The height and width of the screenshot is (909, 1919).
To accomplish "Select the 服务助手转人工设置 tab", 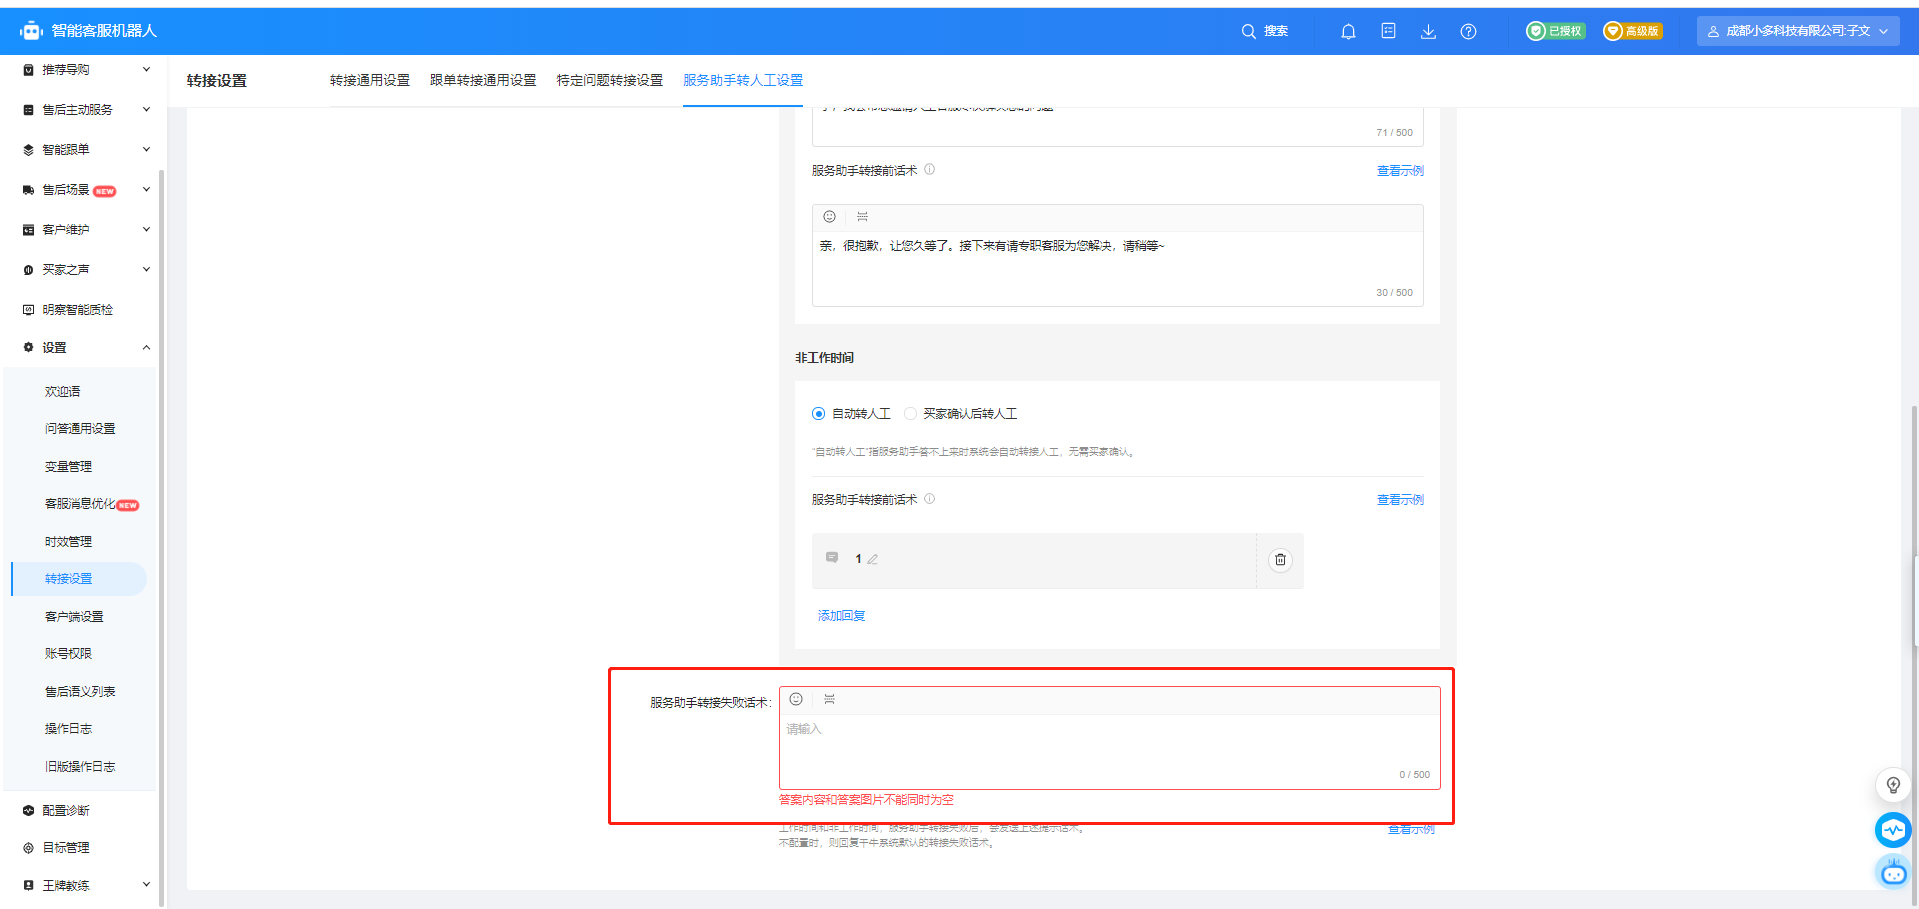I will [743, 80].
